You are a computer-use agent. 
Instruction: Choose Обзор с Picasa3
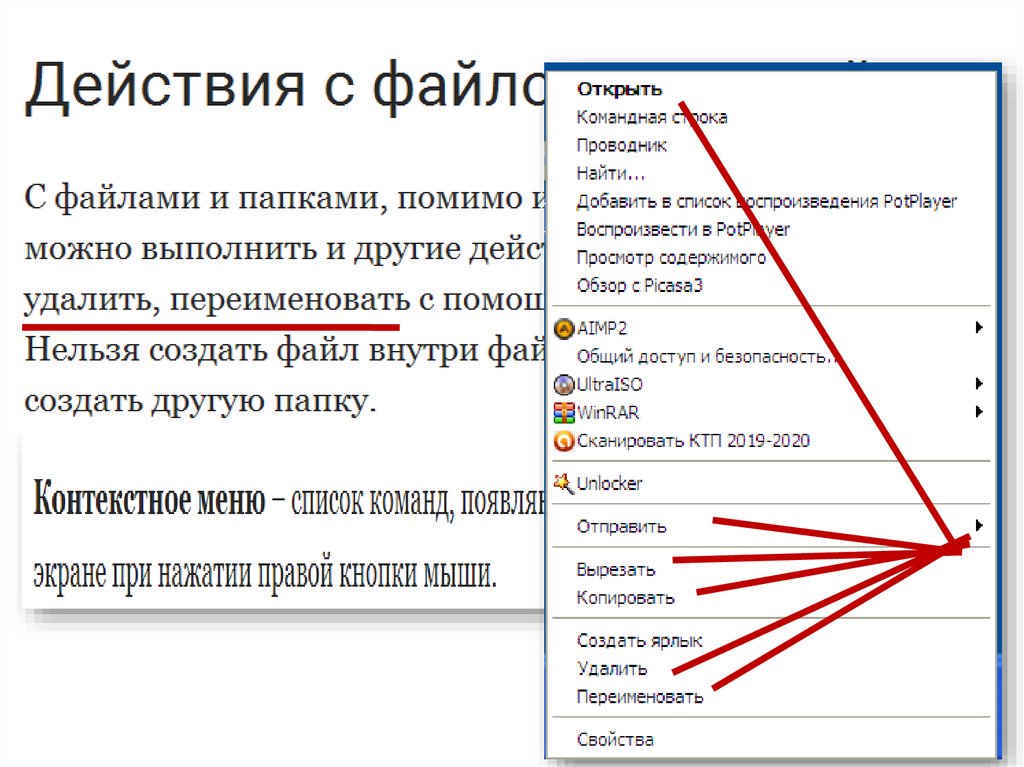639,286
